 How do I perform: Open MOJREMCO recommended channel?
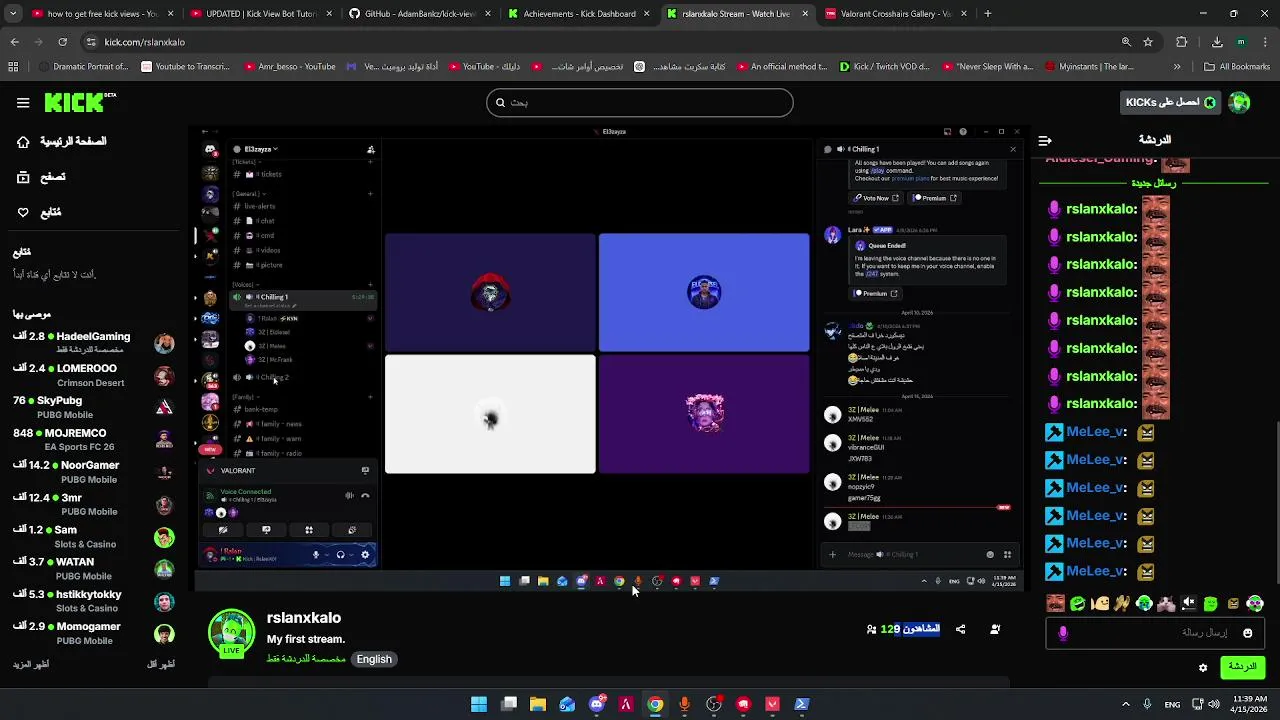click(93, 440)
